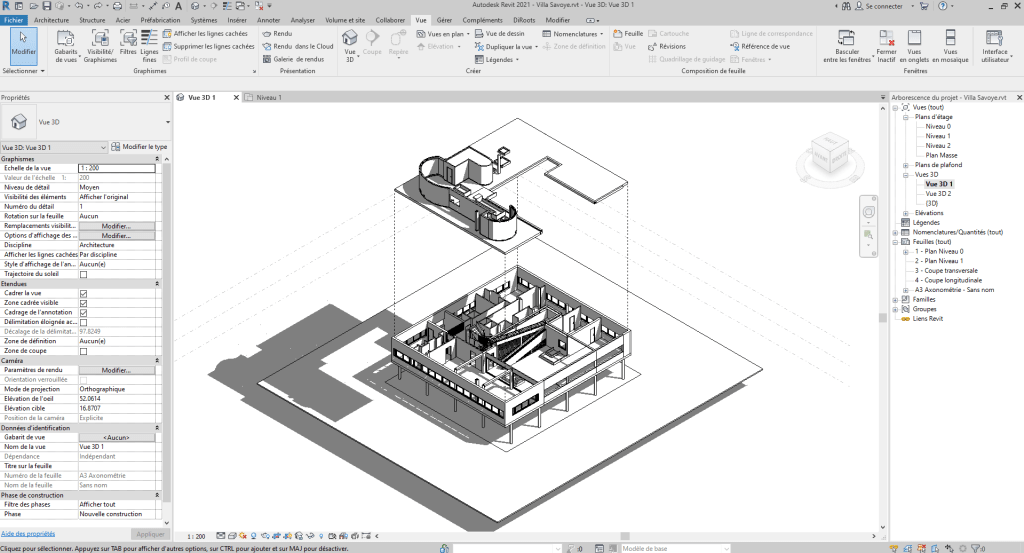Click Afficher les lignes cachées
1024x553 pixels.
tap(205, 33)
